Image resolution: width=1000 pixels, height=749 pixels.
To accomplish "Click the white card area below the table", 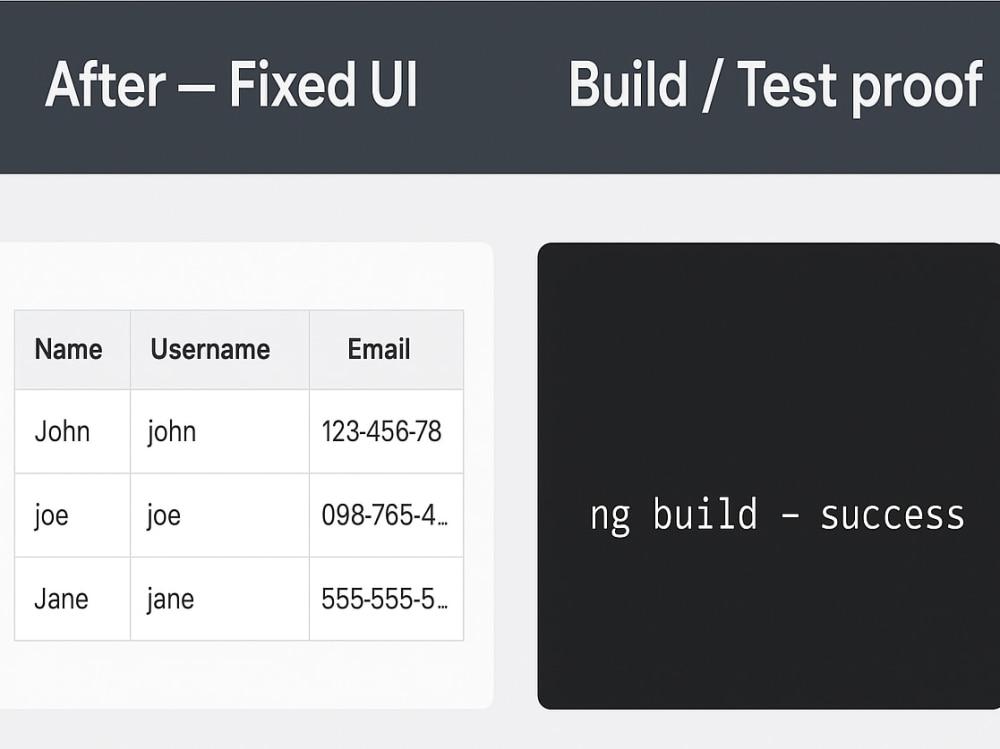I will click(246, 674).
